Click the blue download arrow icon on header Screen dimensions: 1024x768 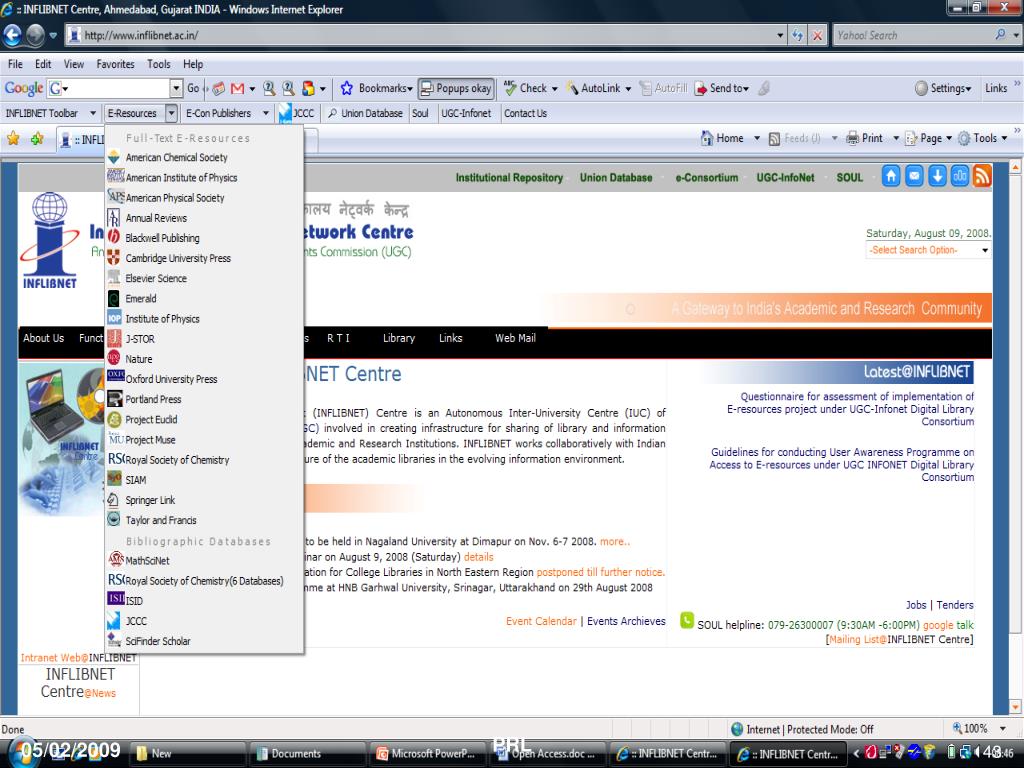pyautogui.click(x=937, y=176)
